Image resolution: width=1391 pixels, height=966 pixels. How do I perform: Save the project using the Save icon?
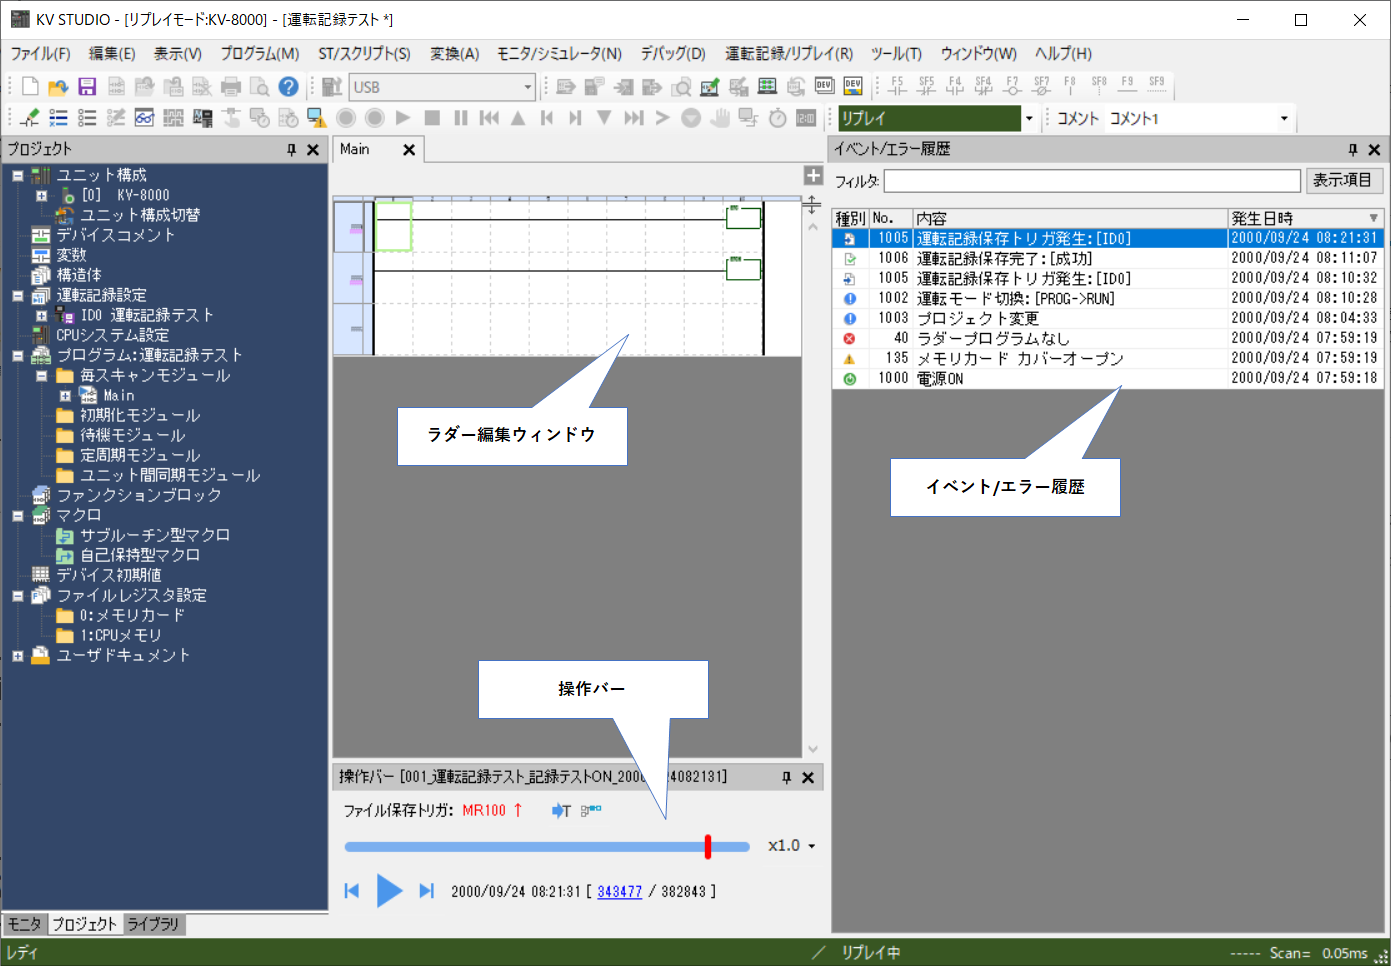tap(87, 86)
